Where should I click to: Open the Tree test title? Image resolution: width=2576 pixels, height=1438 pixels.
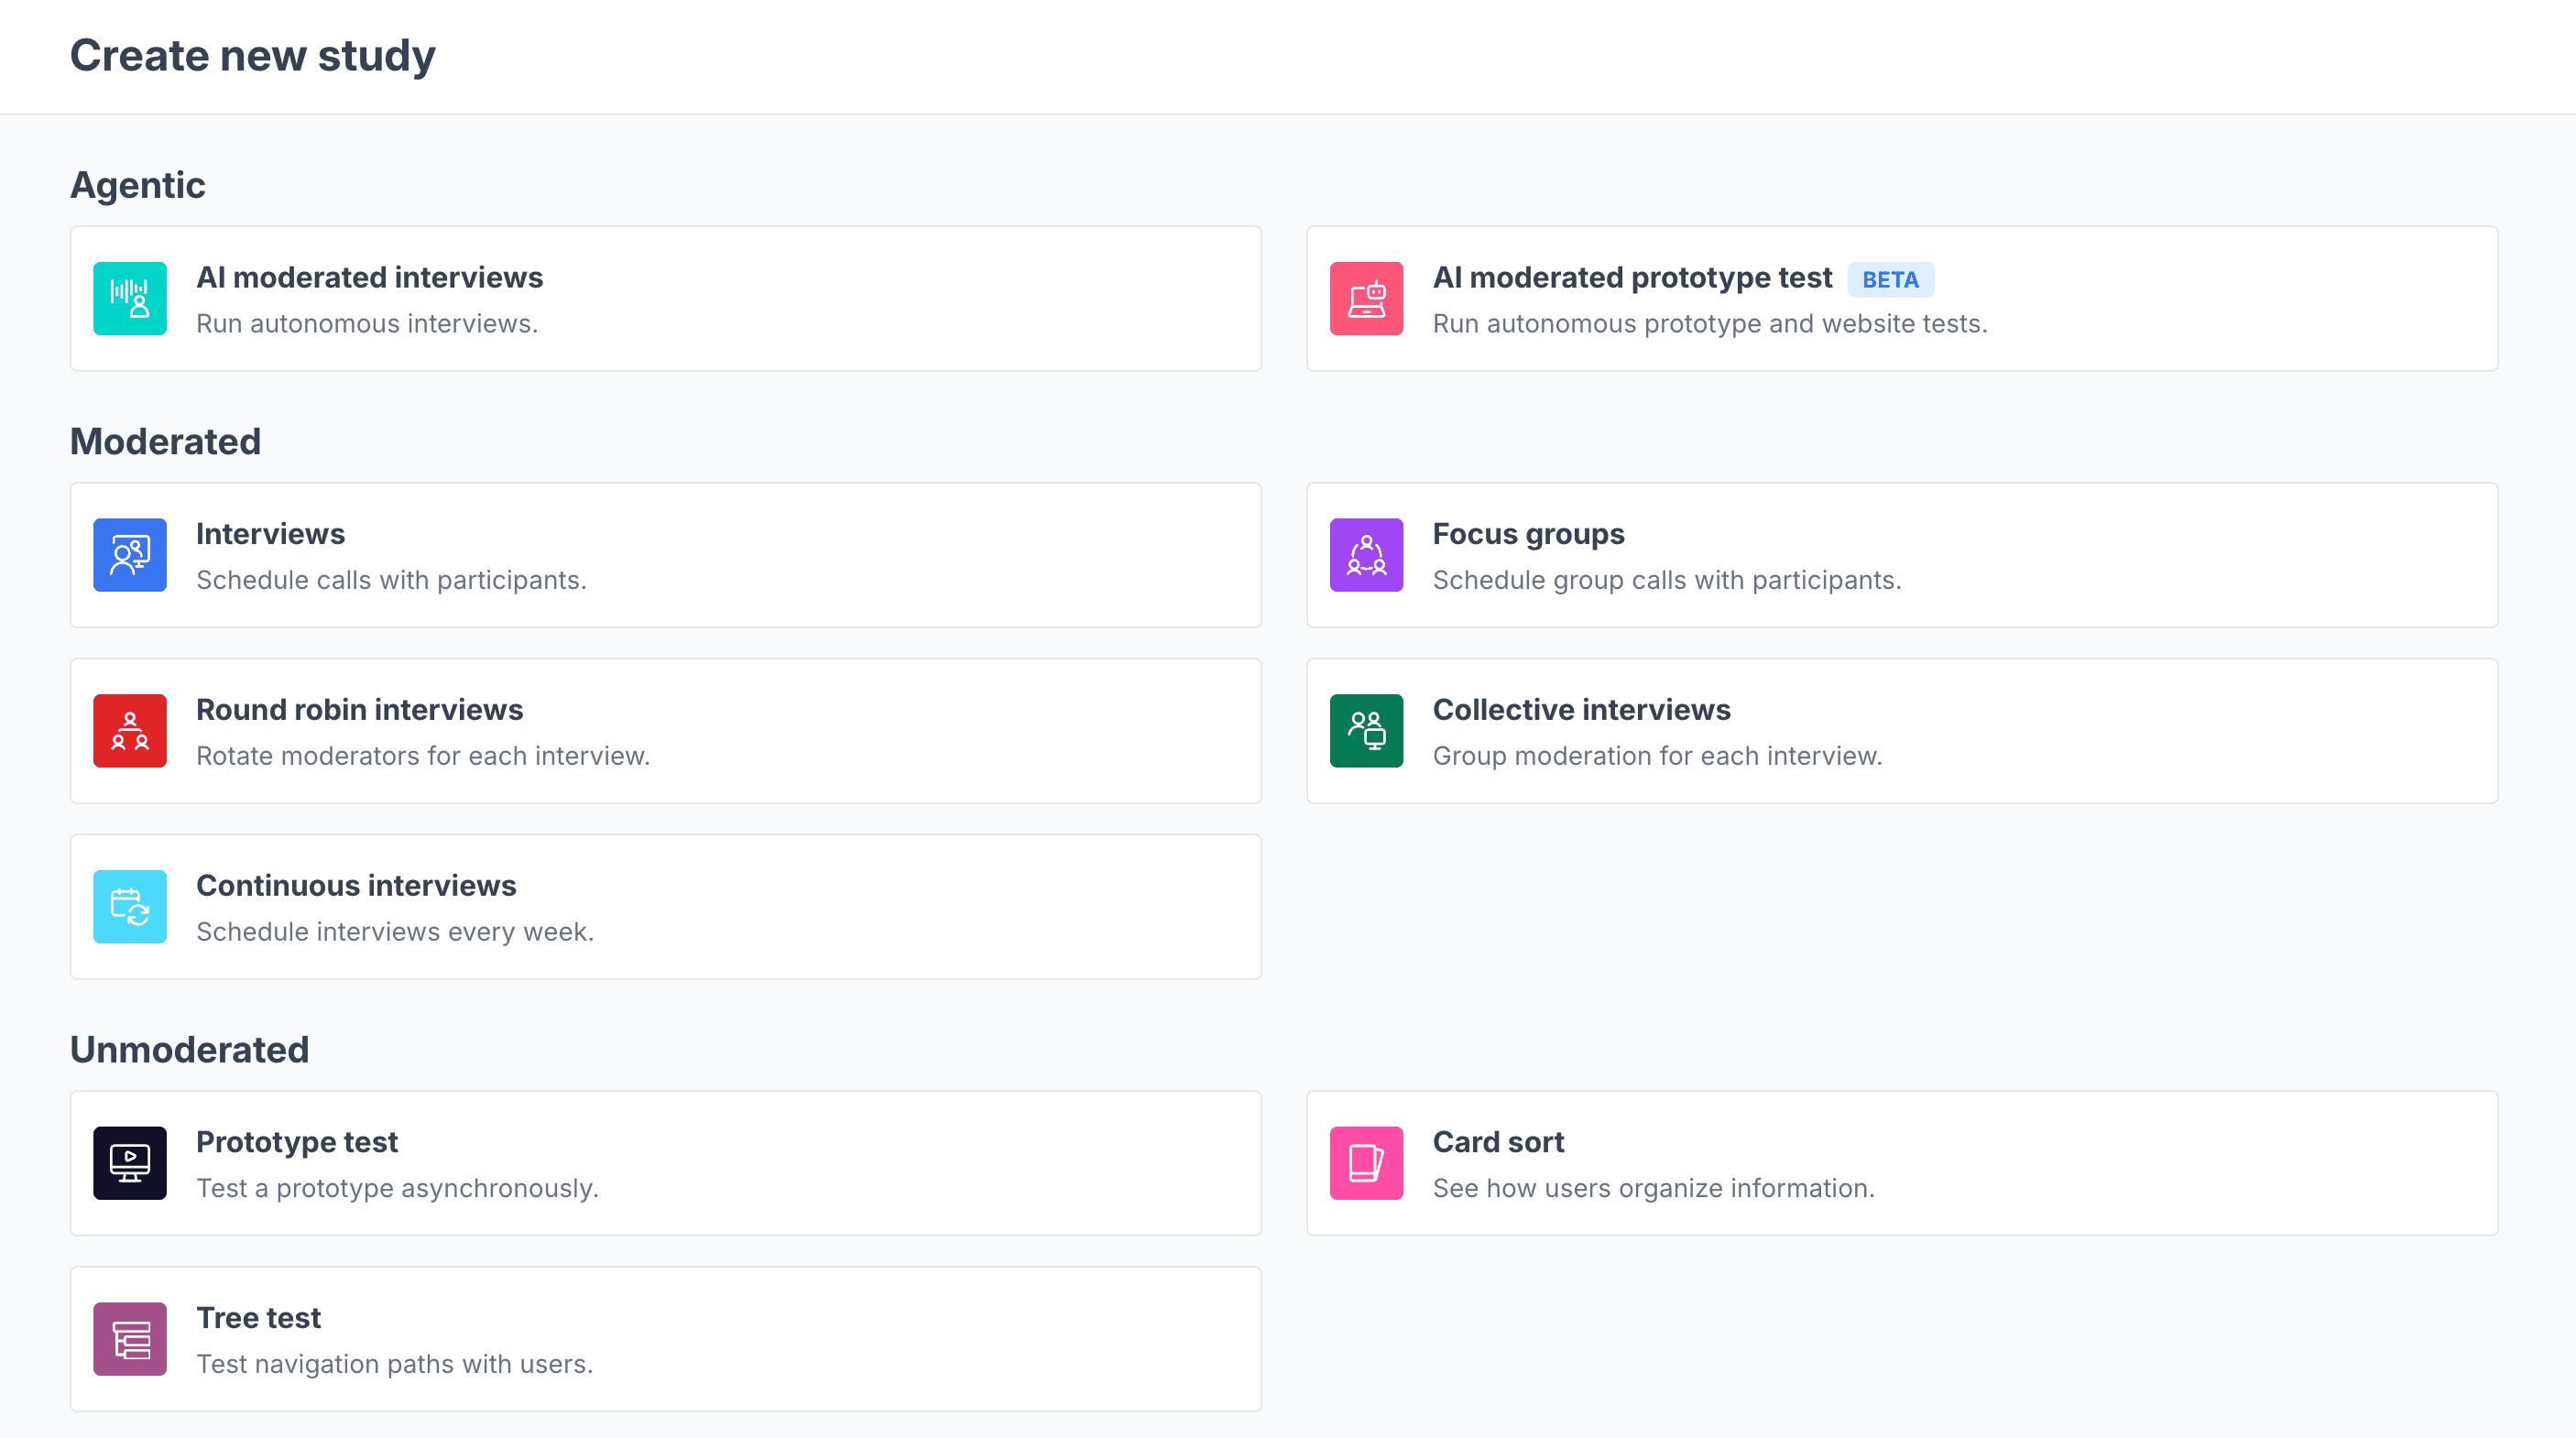tap(258, 1318)
